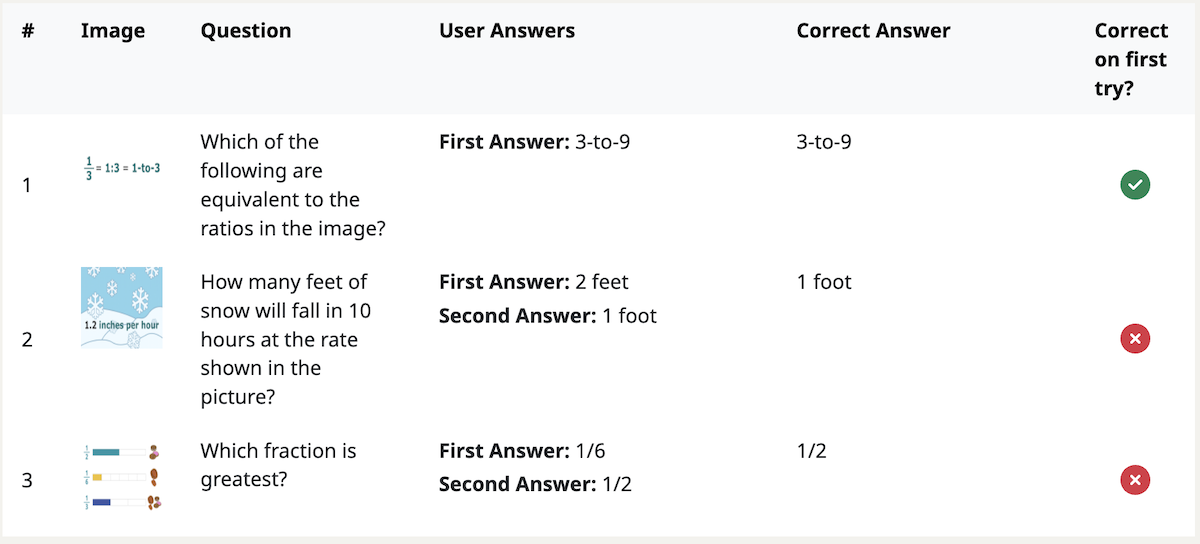Viewport: 1200px width, 544px height.
Task: Click the First Answer 3-to-9 entry
Action: tap(534, 142)
